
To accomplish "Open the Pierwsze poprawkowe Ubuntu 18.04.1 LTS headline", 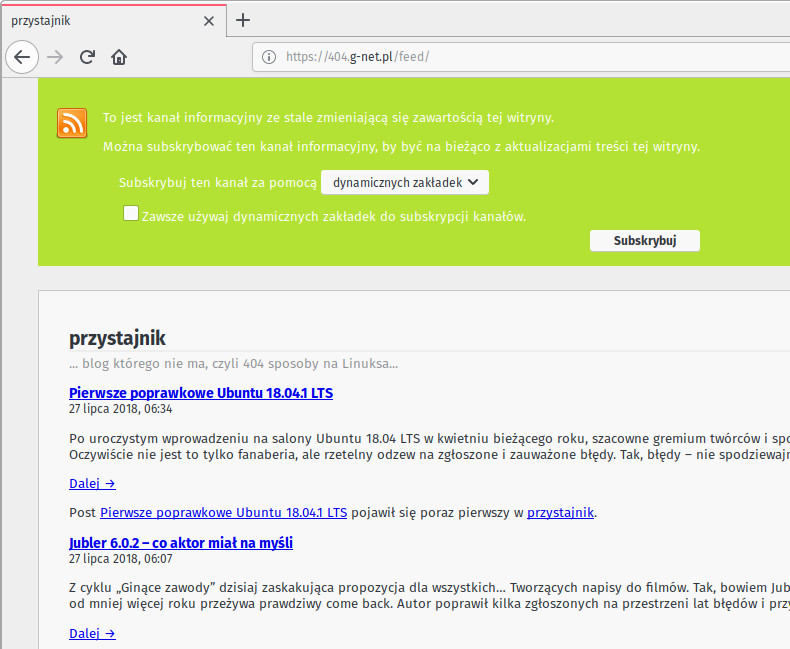I will tap(201, 393).
